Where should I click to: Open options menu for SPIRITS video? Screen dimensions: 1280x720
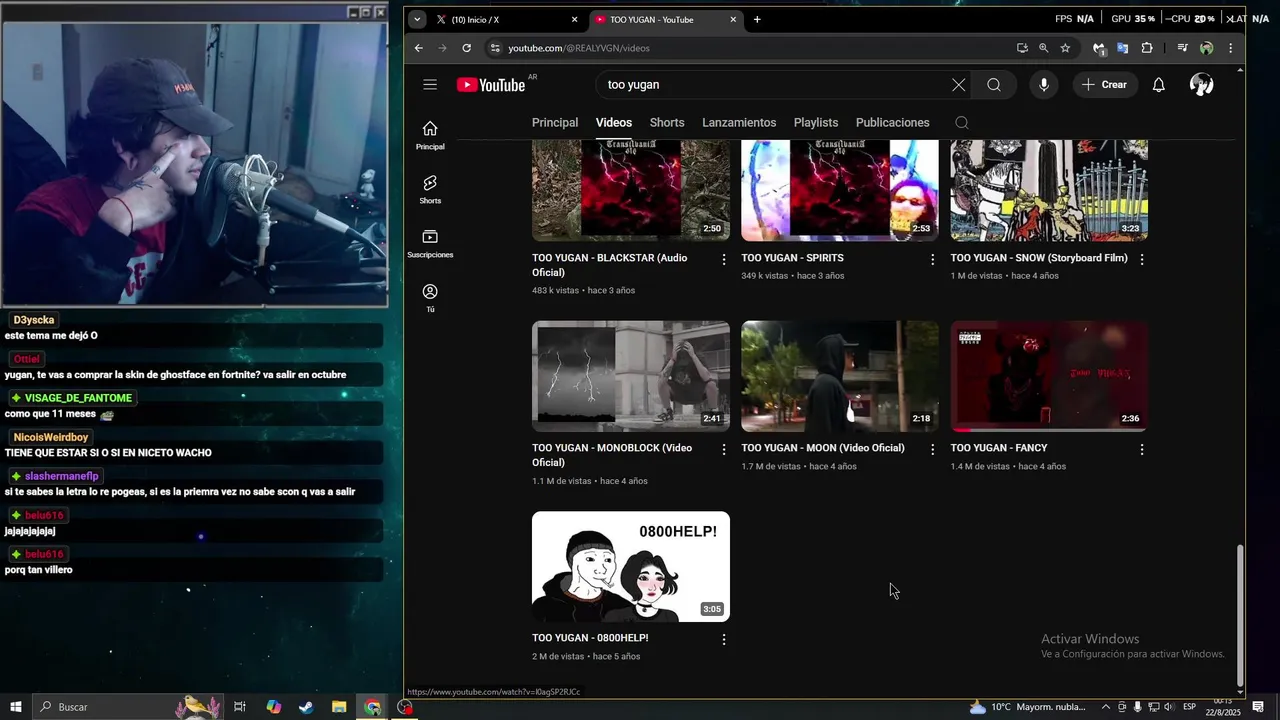[933, 259]
